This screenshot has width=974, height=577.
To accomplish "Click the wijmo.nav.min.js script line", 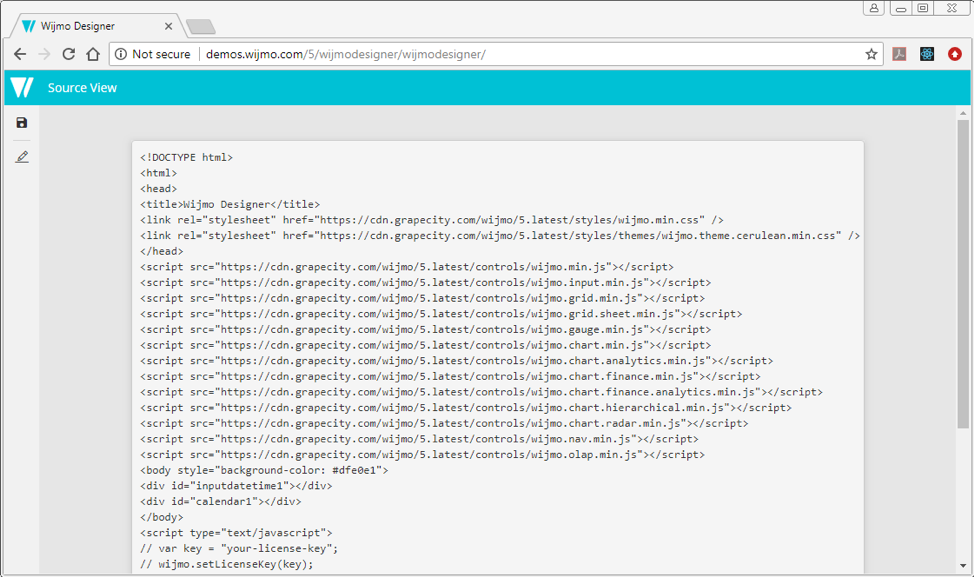I will 419,439.
